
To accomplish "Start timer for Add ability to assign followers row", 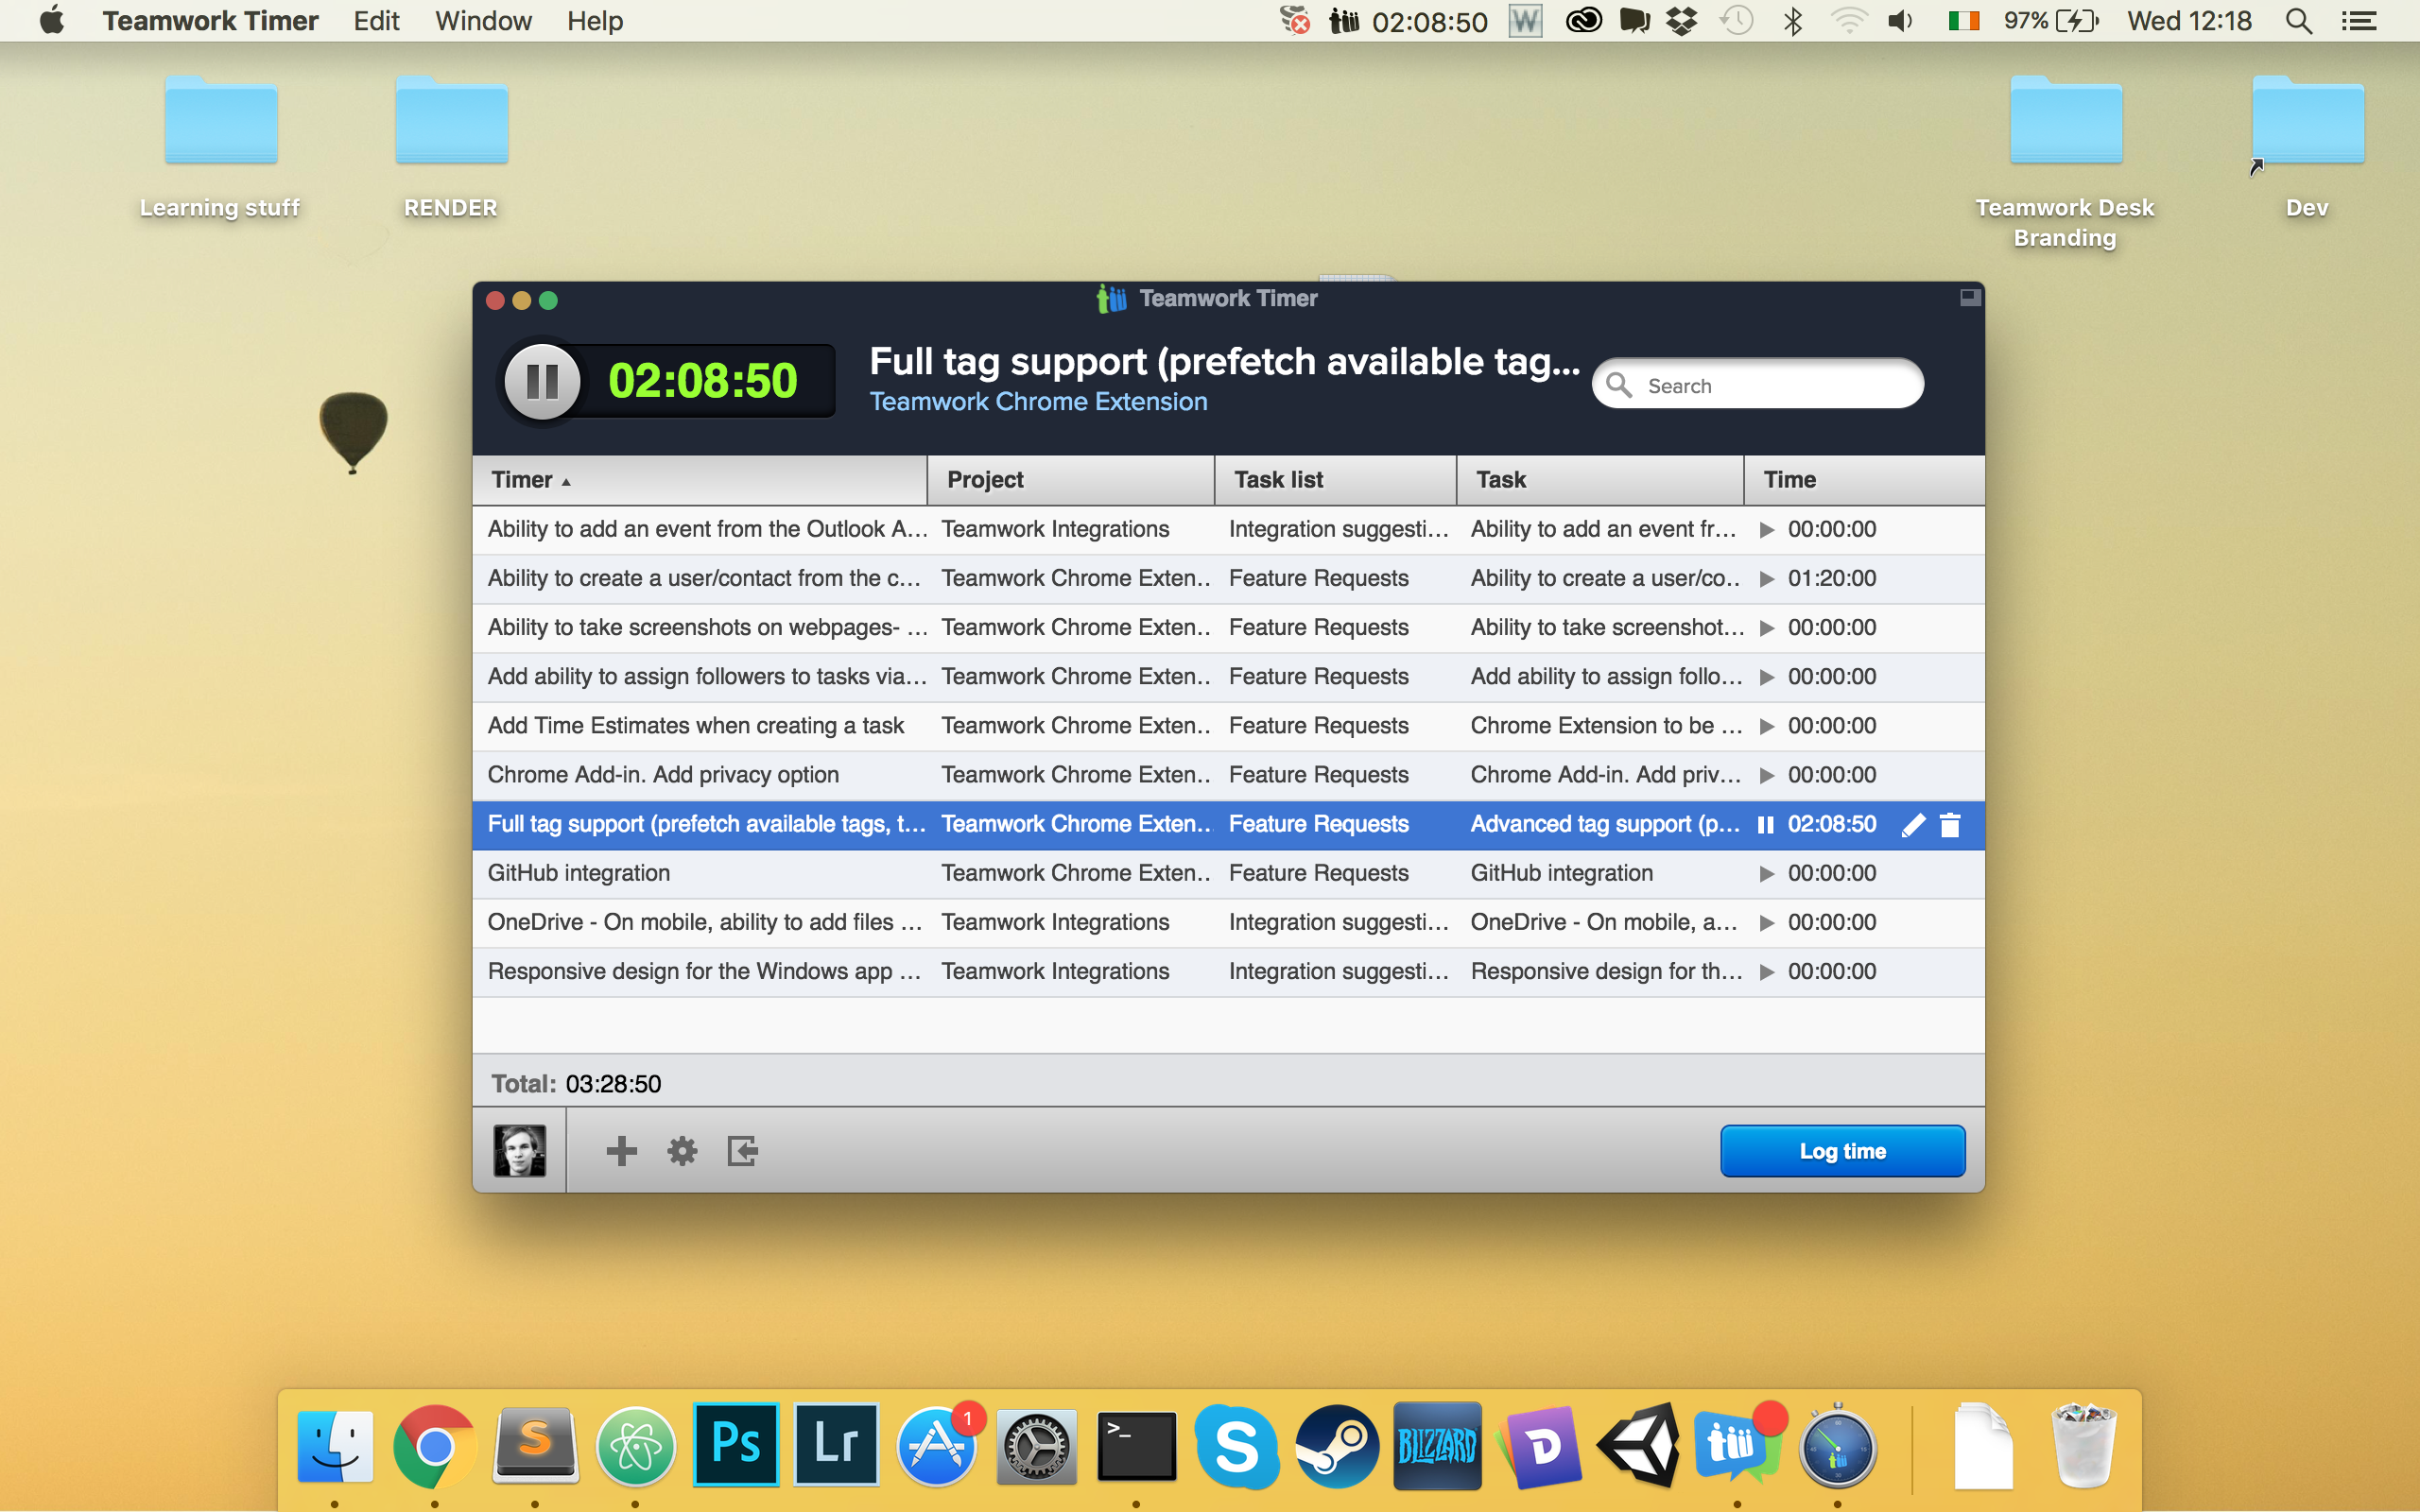I will [x=1767, y=677].
